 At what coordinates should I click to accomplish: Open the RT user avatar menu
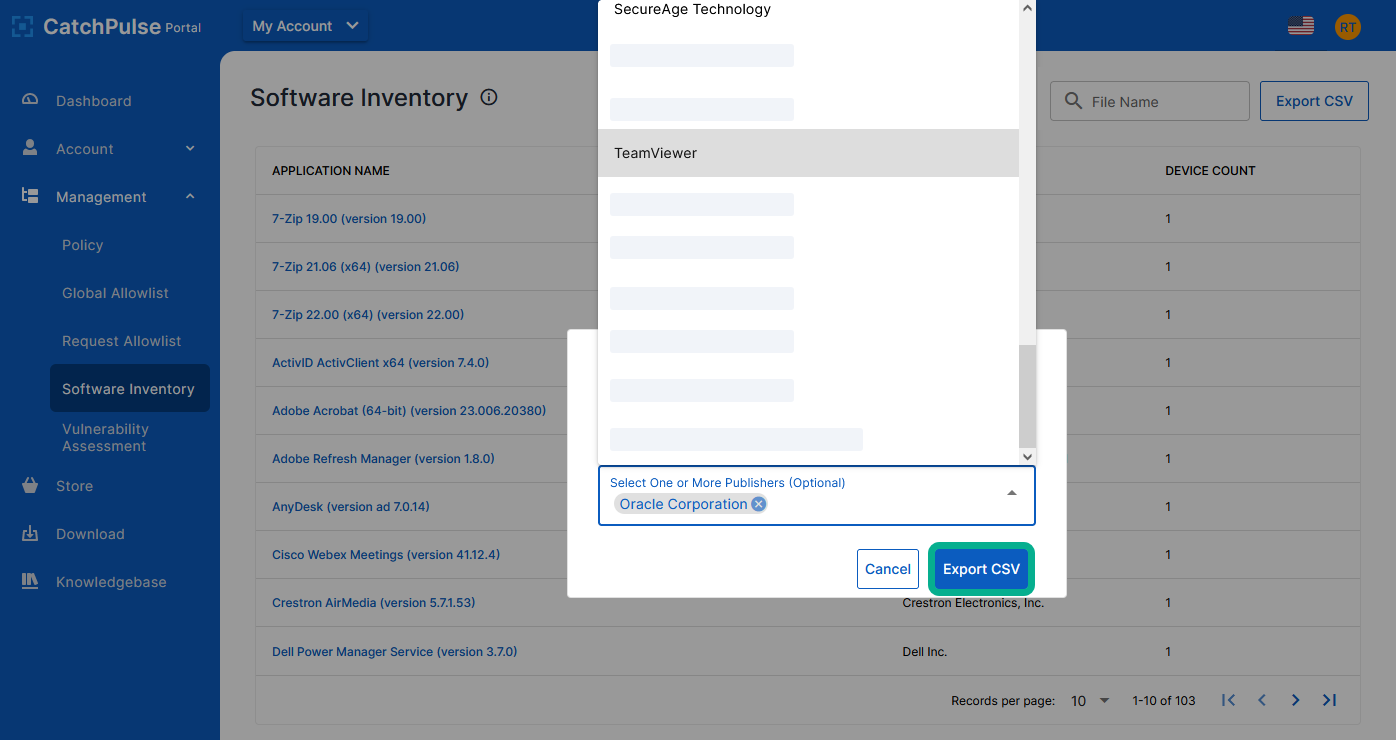coord(1348,27)
